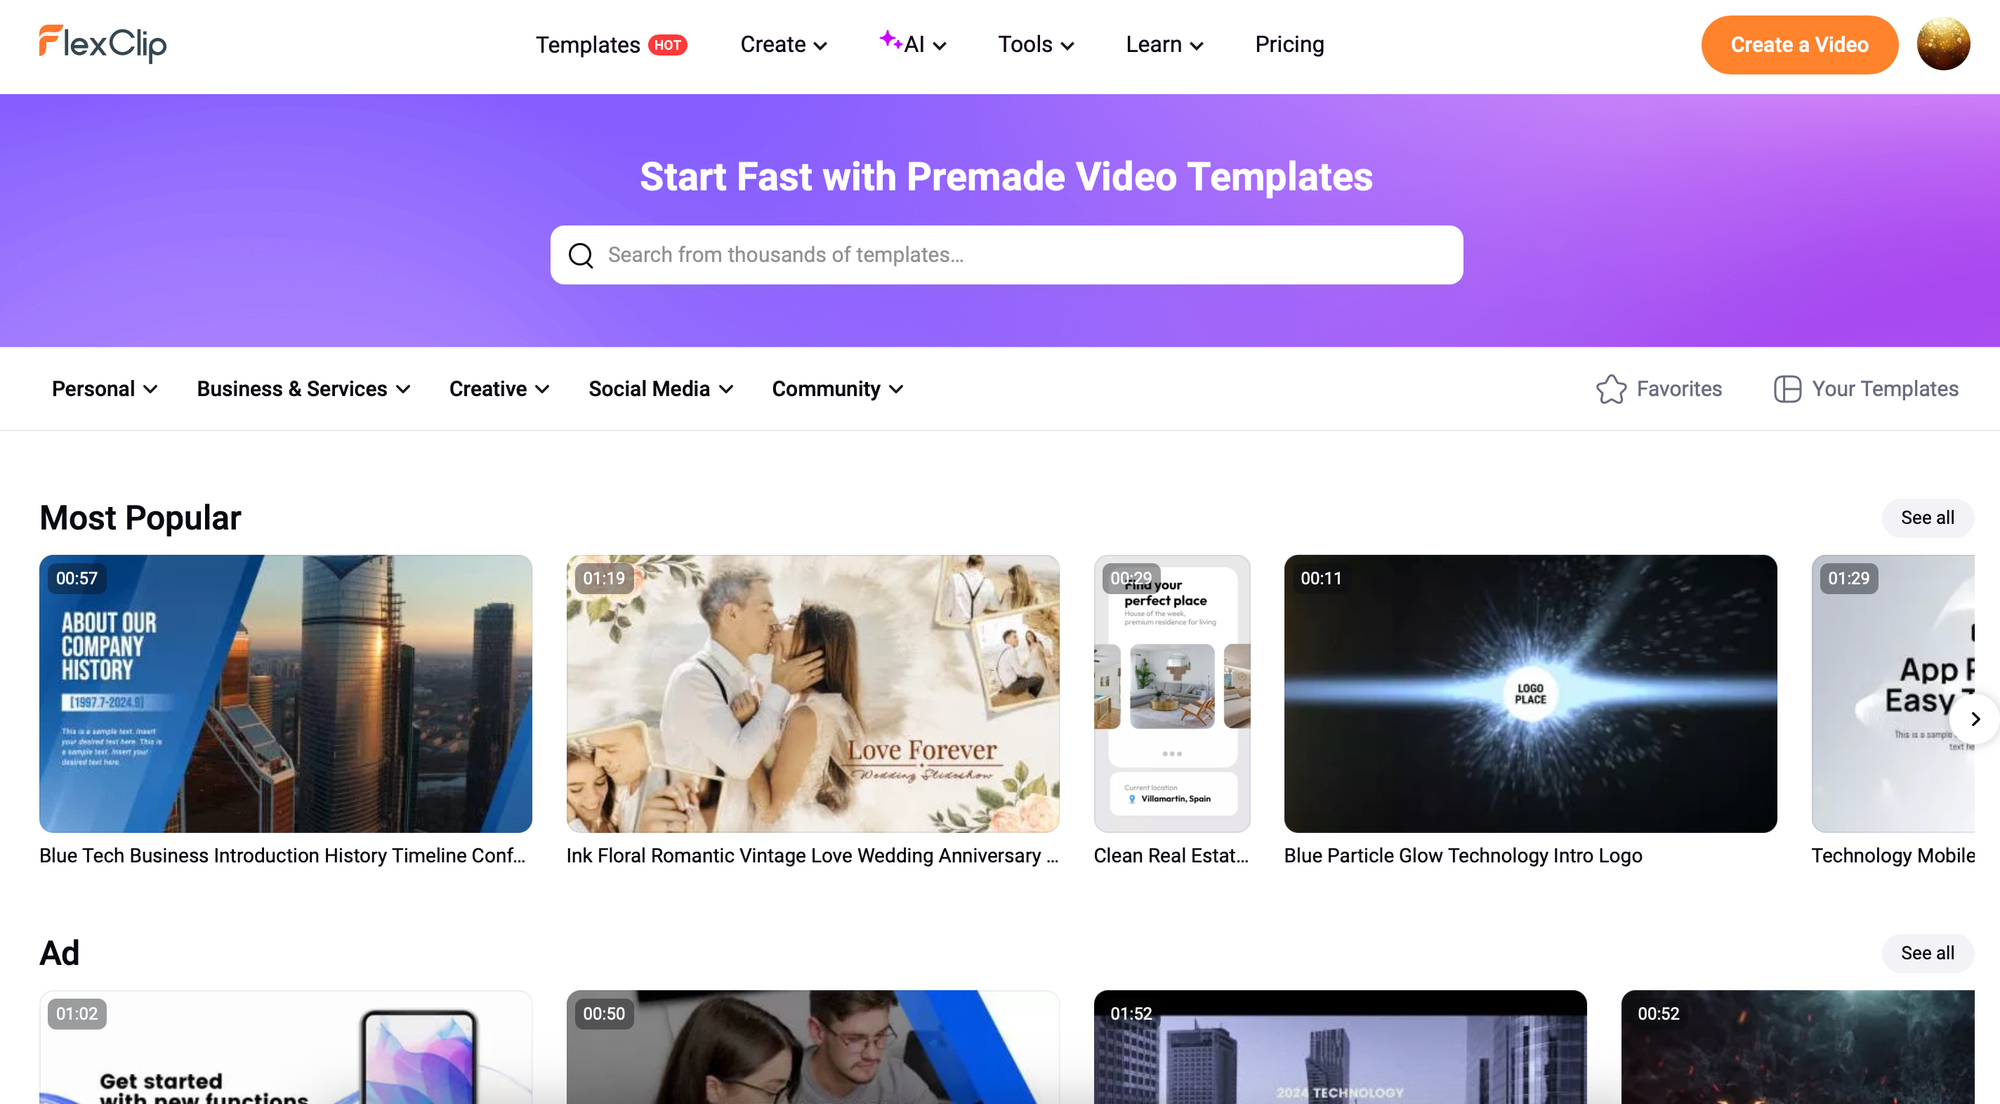Click the Your Templates layout icon
The image size is (2000, 1104).
tap(1787, 389)
